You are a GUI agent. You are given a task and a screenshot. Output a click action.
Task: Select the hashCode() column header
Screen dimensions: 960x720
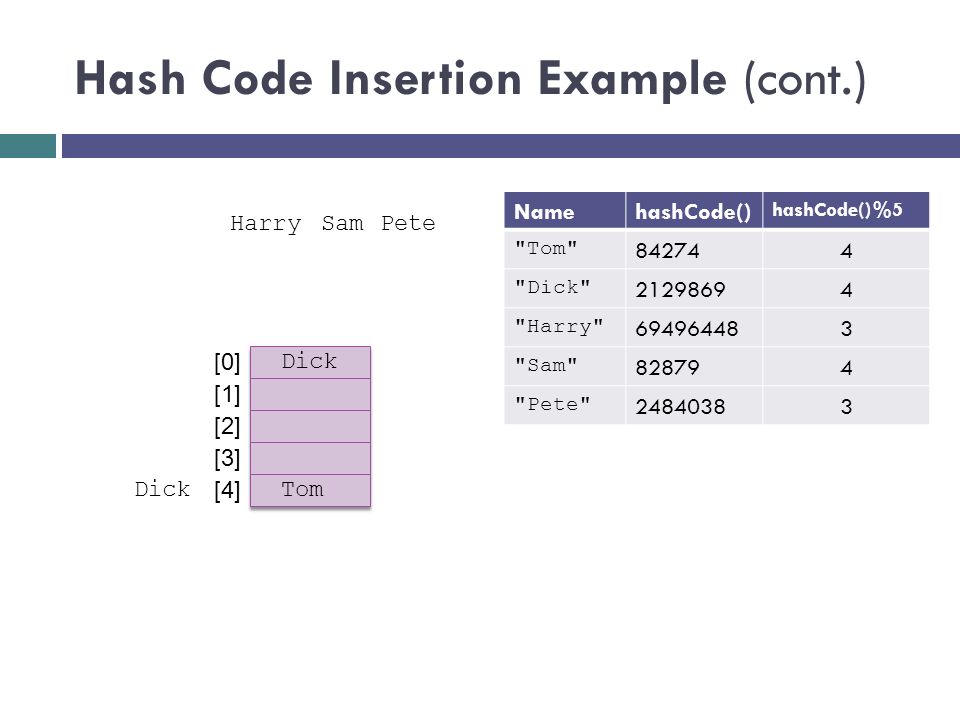694,211
